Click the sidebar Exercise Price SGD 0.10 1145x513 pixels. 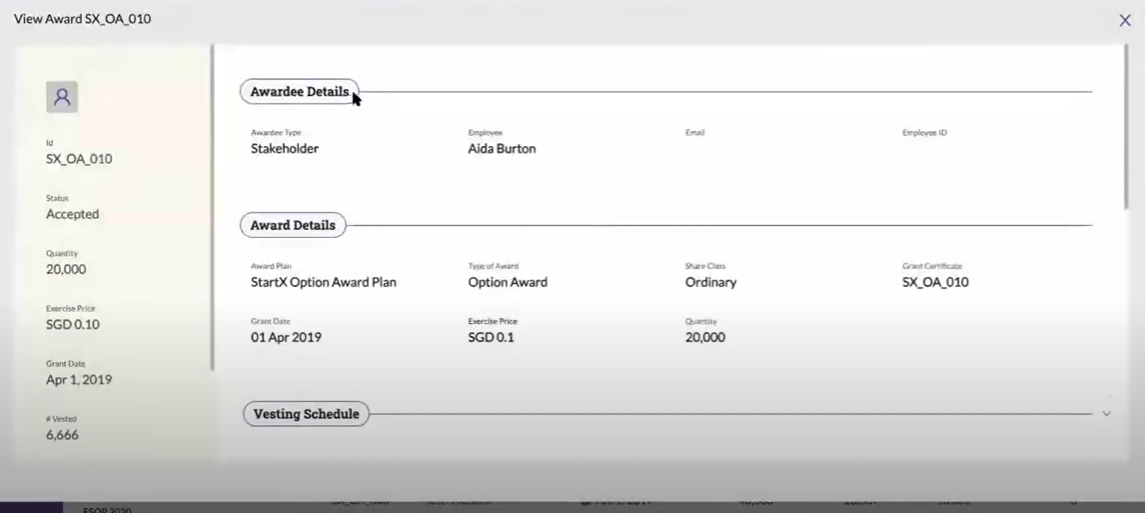click(73, 325)
